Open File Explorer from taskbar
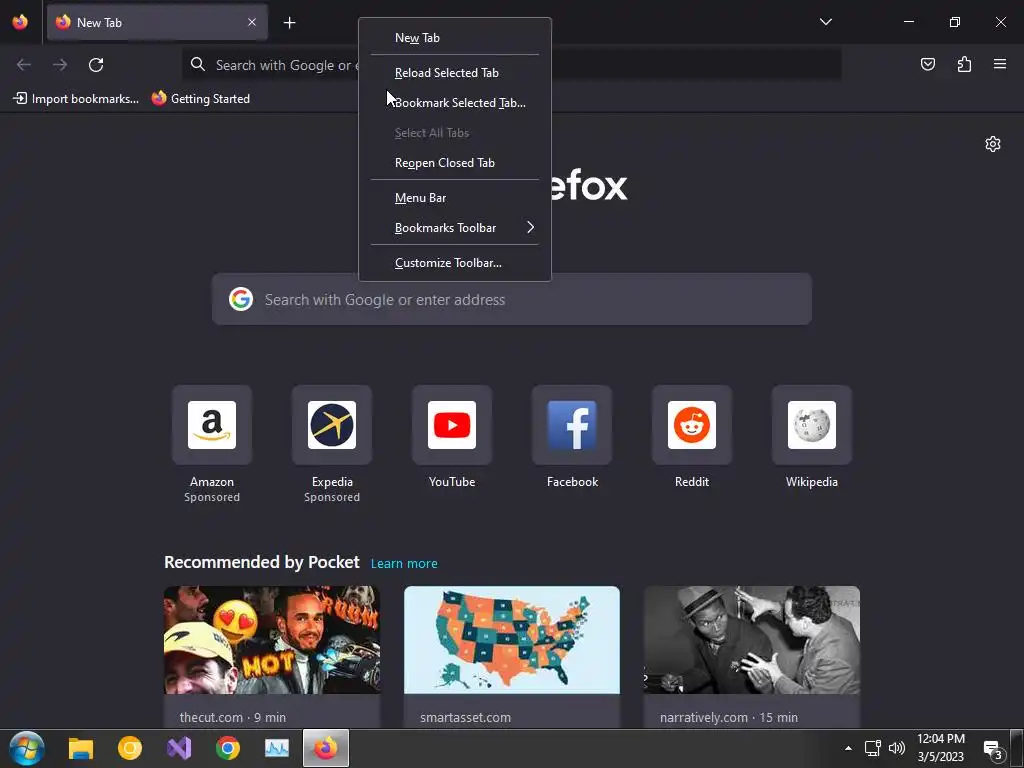This screenshot has height=768, width=1024. [81, 748]
